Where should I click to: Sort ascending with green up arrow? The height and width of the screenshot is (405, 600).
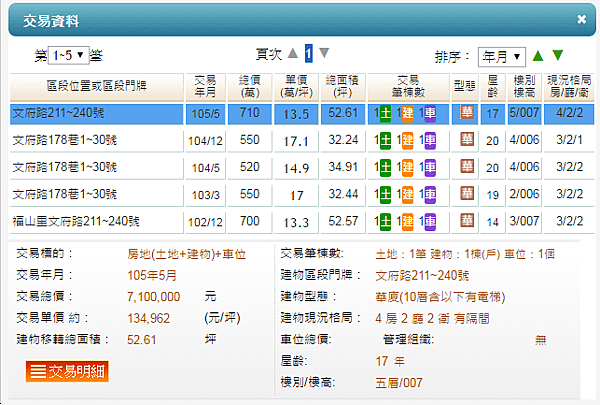tap(538, 56)
